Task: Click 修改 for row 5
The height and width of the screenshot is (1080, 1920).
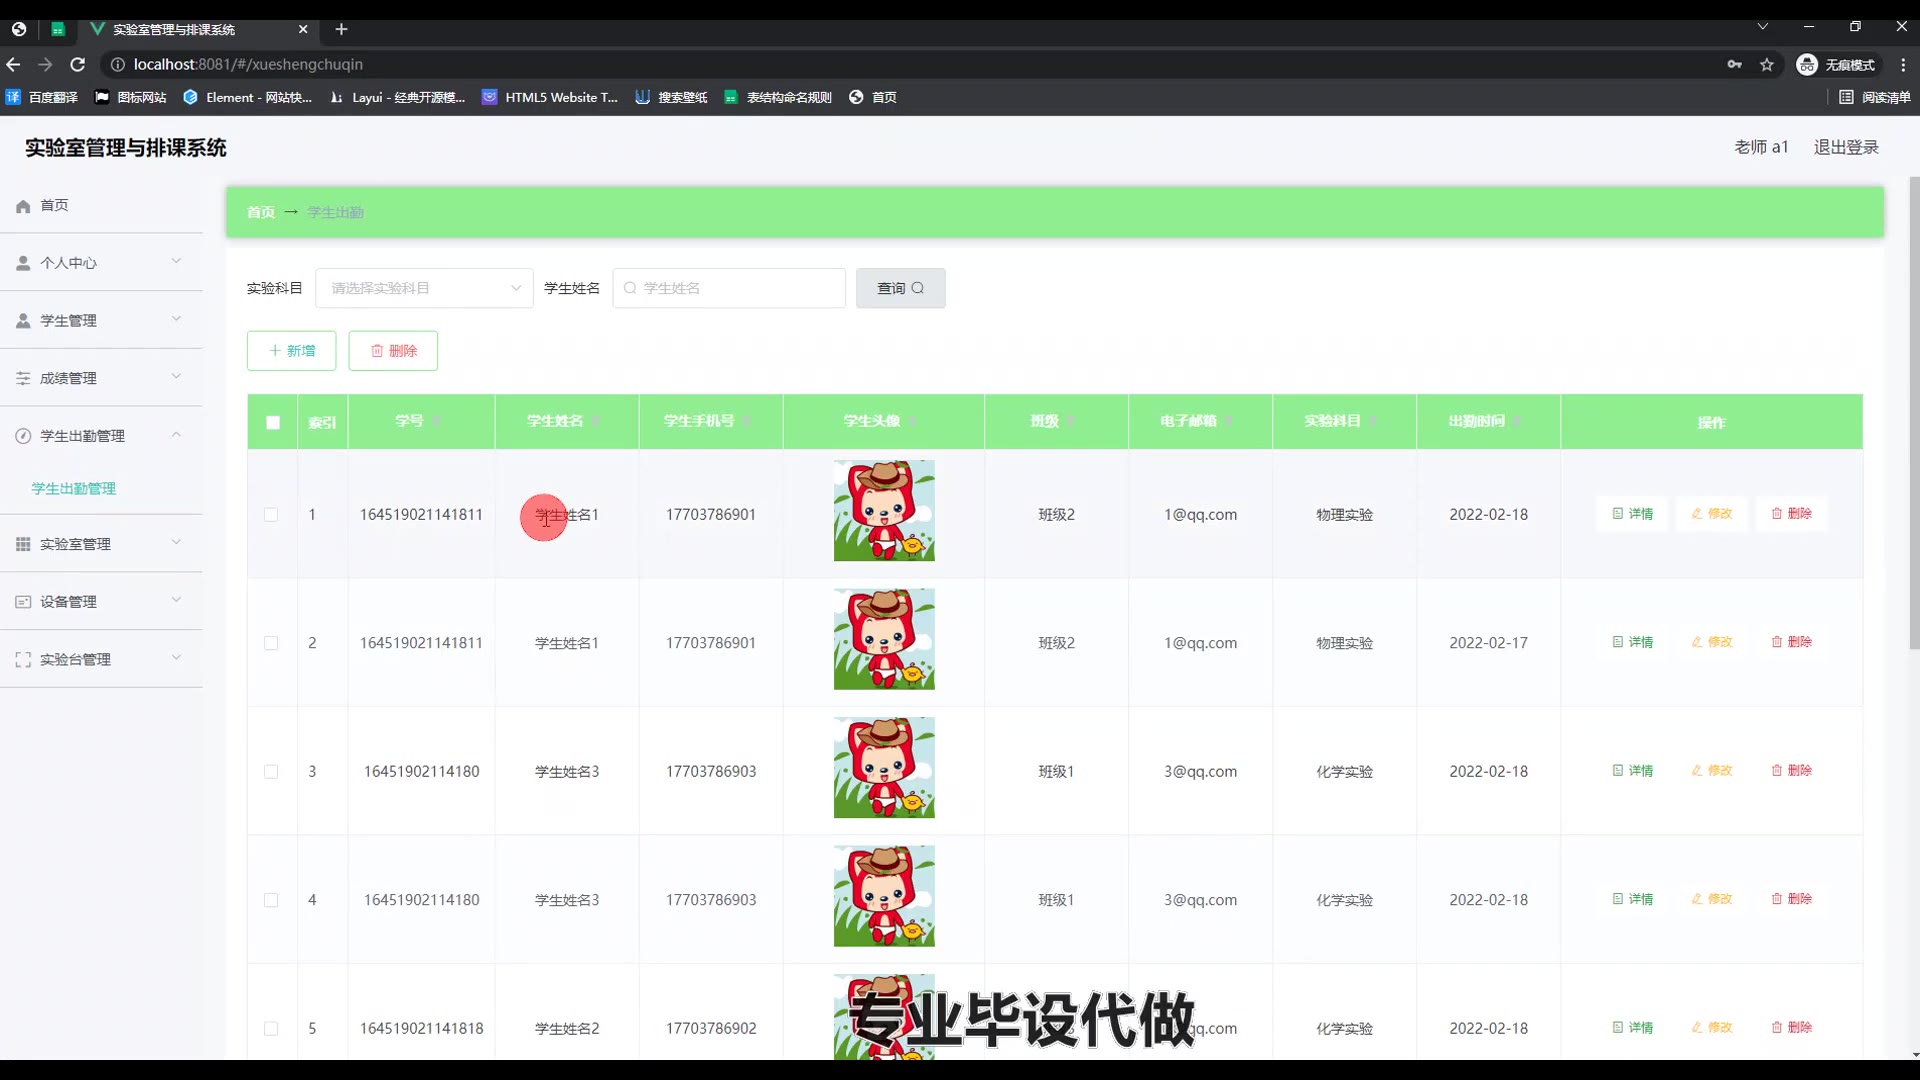Action: click(x=1711, y=1027)
